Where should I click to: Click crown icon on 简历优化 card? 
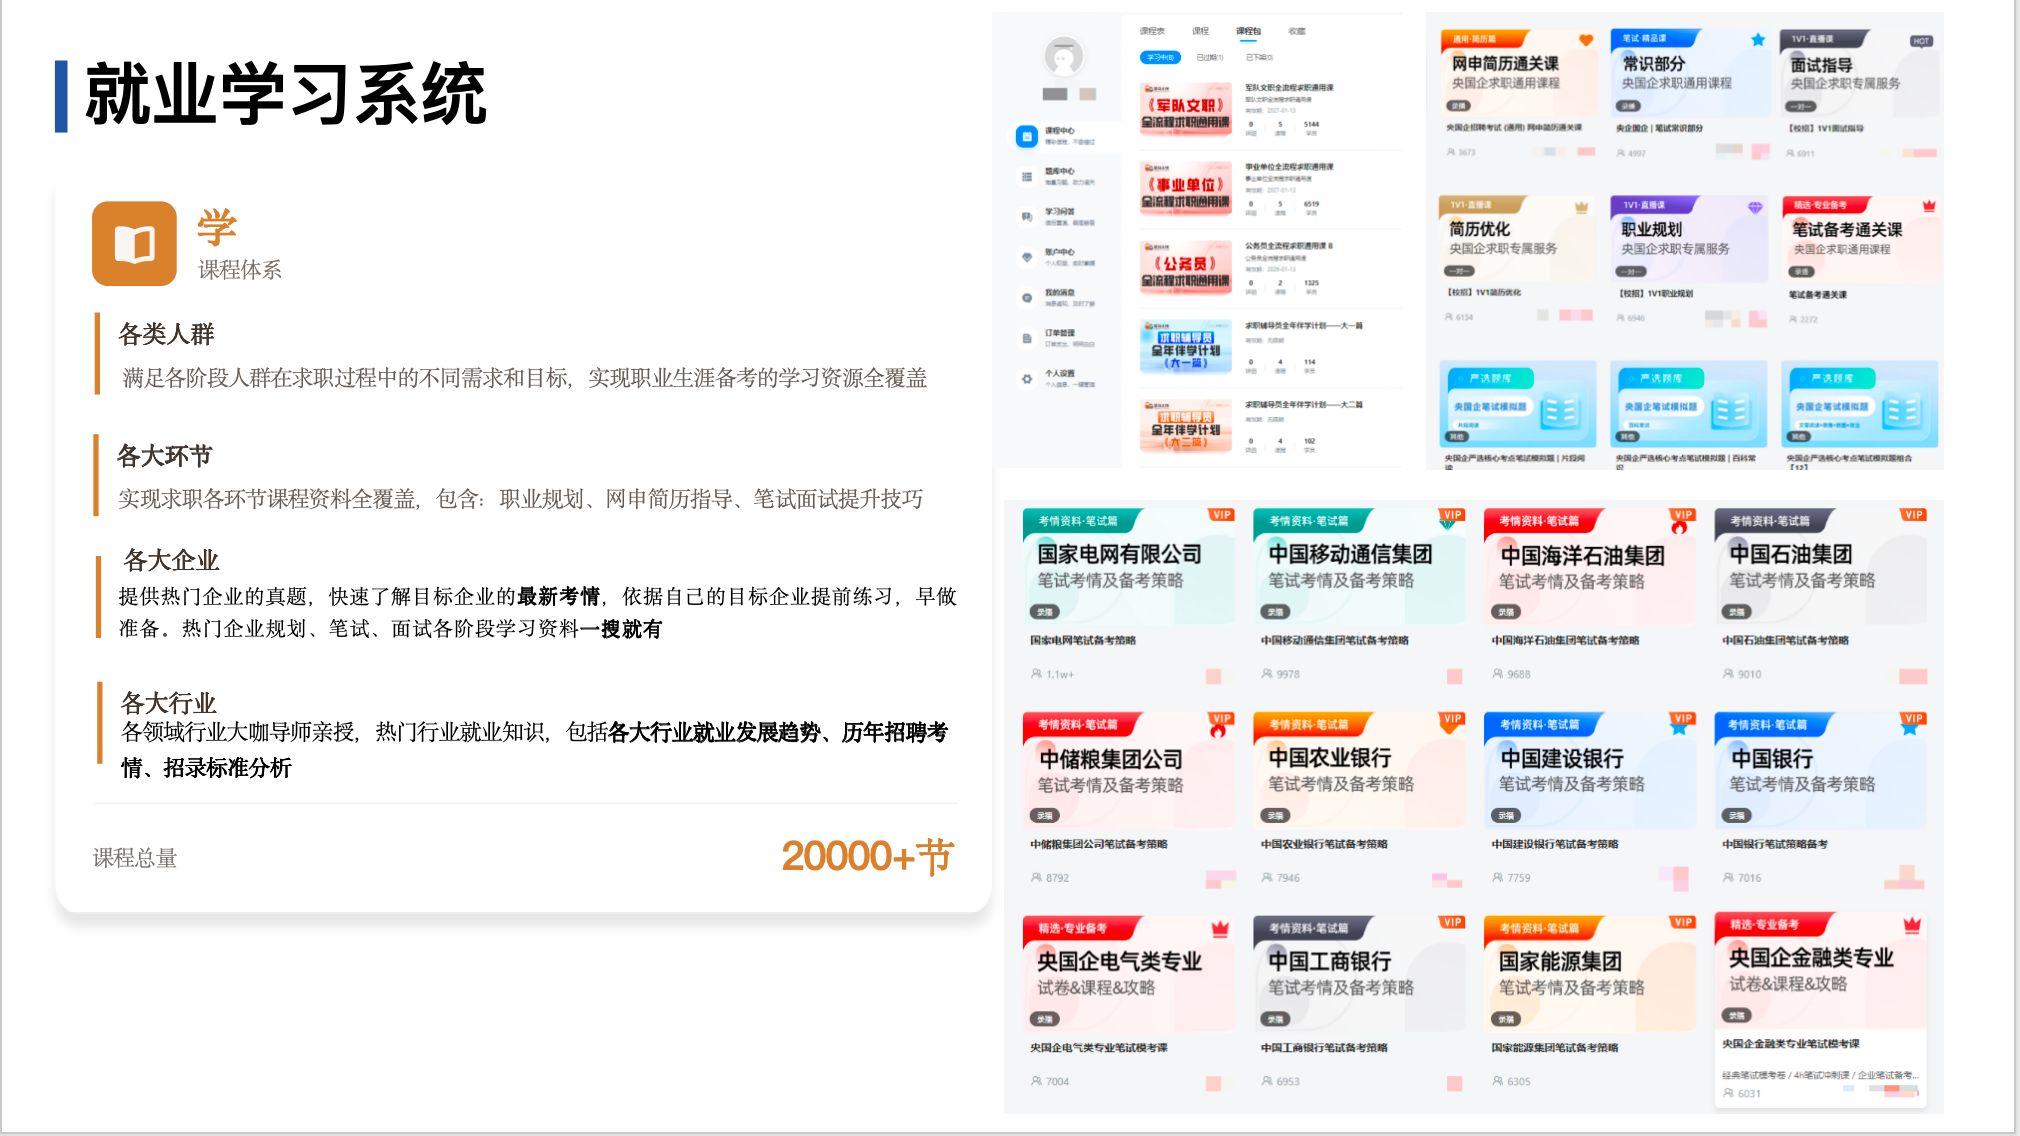pos(1581,207)
